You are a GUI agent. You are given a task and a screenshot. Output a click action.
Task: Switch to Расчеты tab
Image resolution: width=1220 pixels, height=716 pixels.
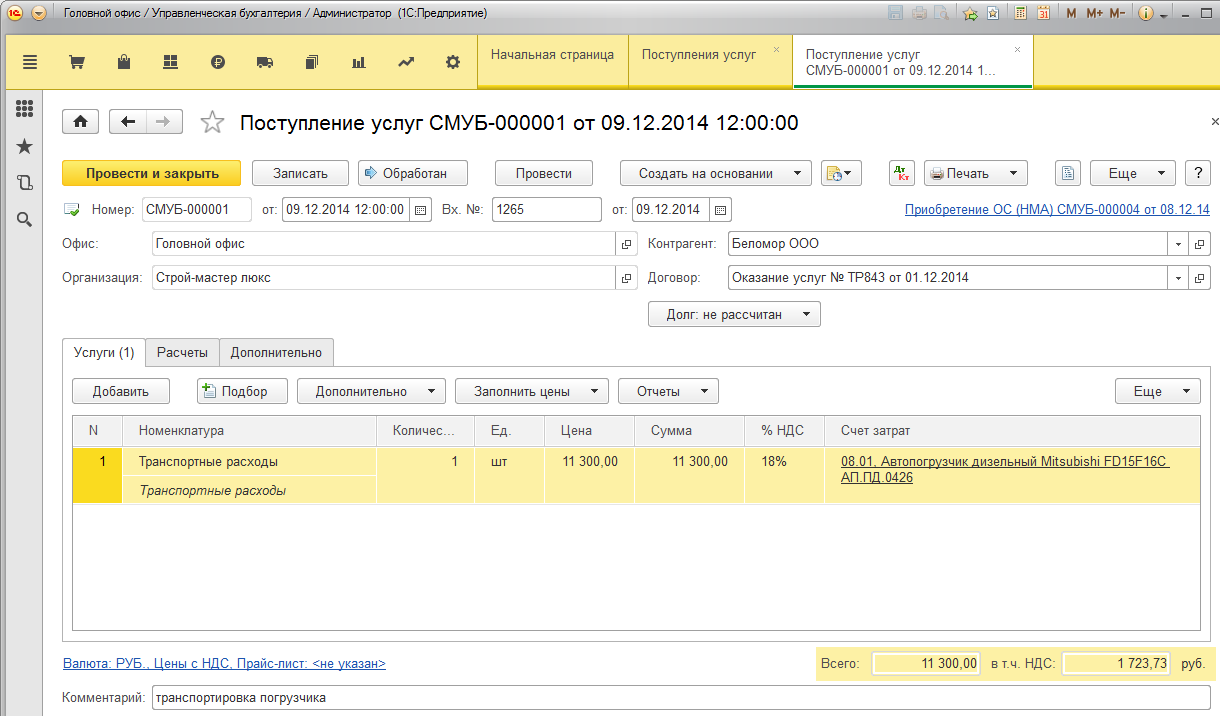(182, 352)
